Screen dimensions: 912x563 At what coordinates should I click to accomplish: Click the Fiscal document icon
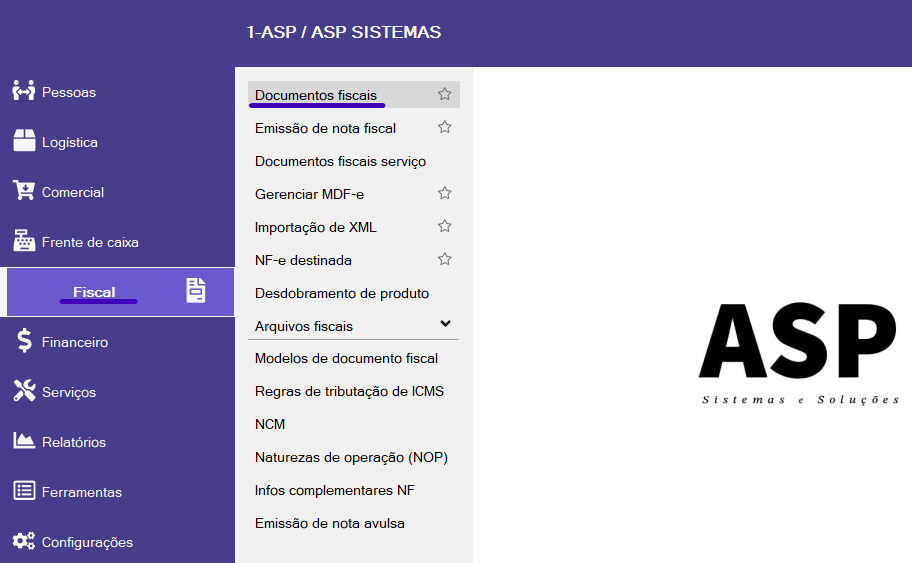tap(196, 291)
